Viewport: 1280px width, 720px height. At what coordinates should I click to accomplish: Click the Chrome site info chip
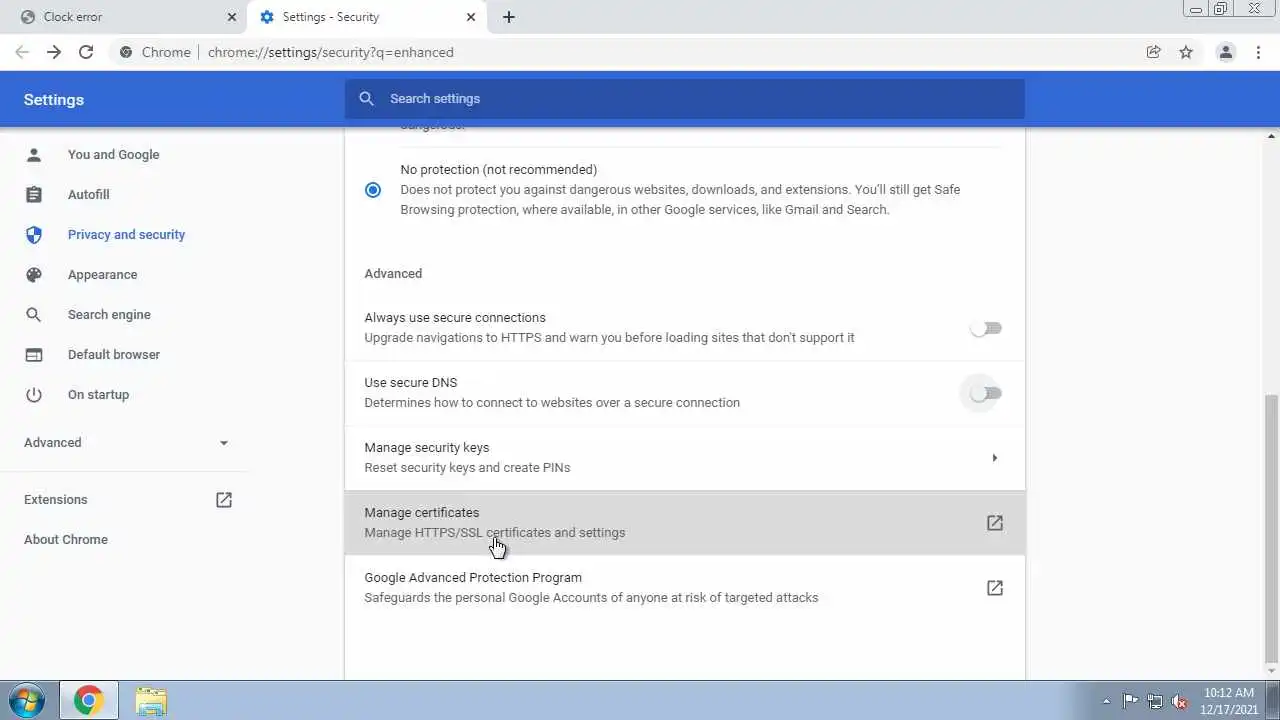coord(155,52)
